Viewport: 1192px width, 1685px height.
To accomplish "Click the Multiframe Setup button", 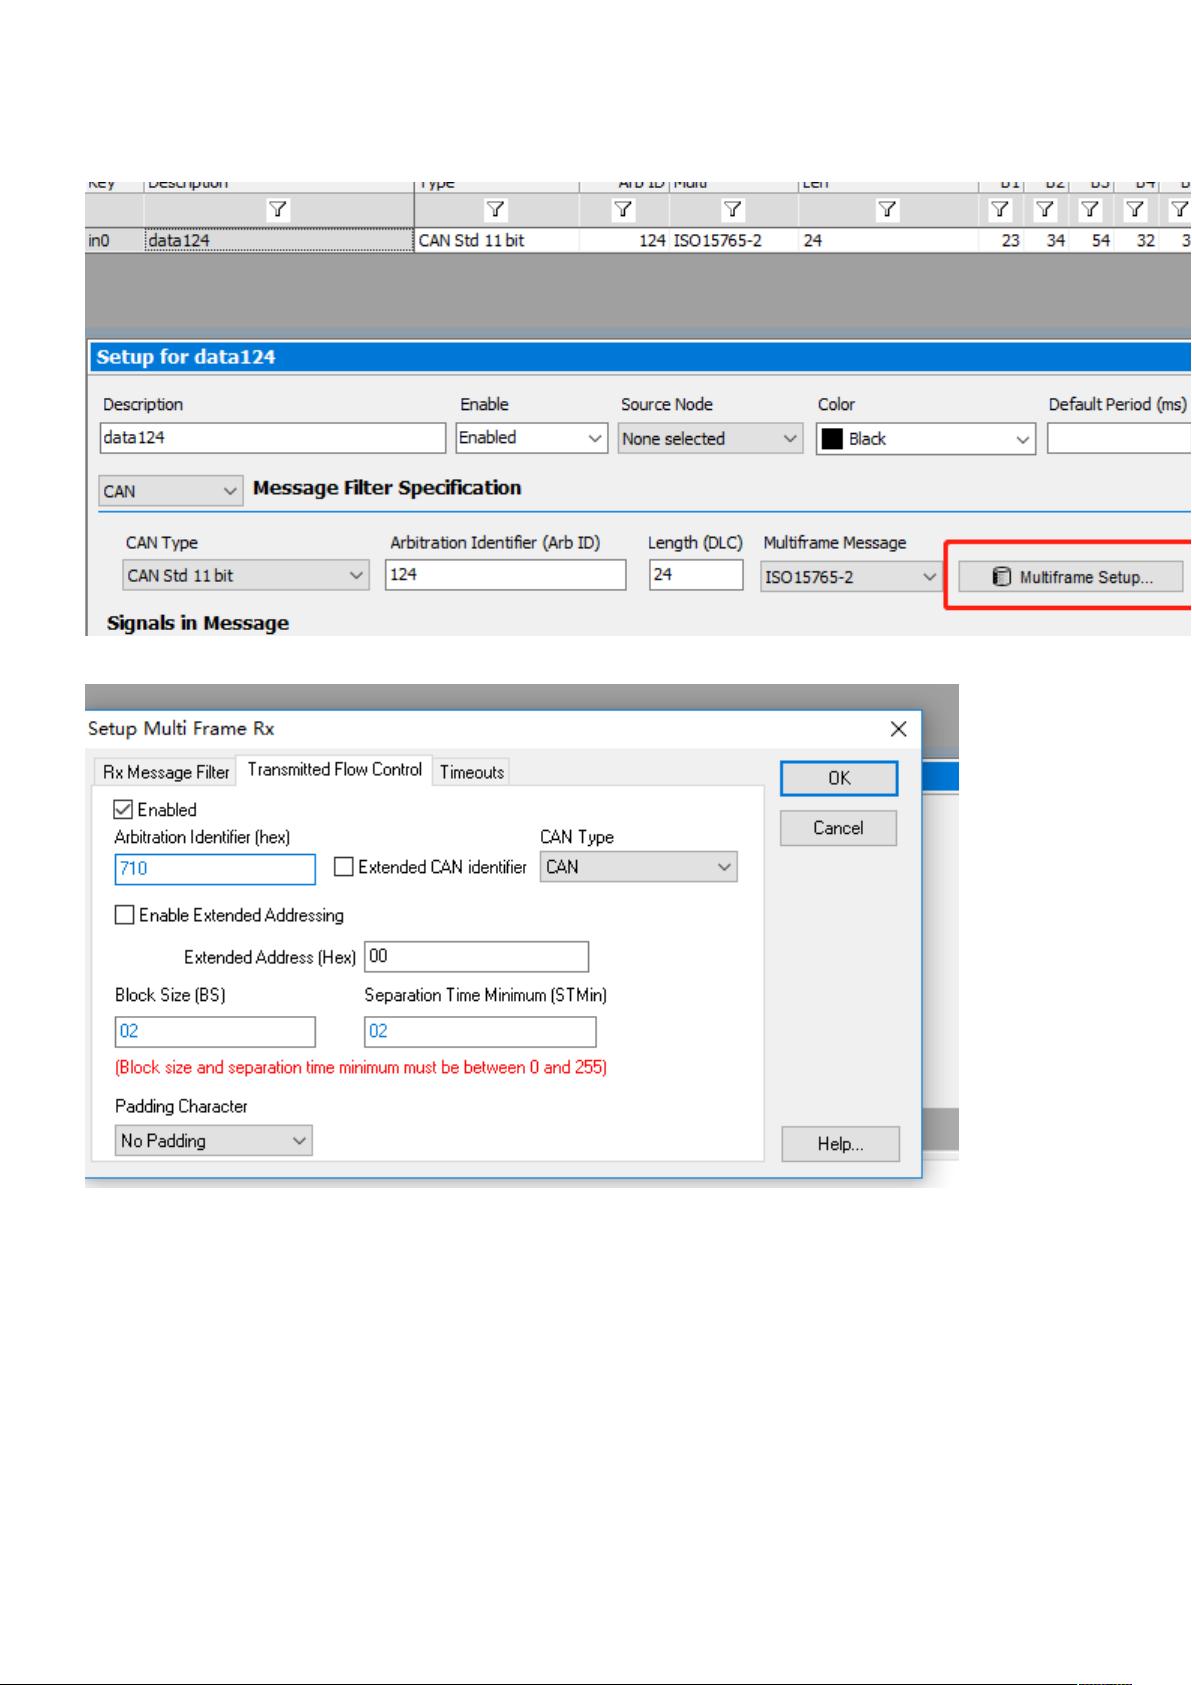I will pos(1071,577).
